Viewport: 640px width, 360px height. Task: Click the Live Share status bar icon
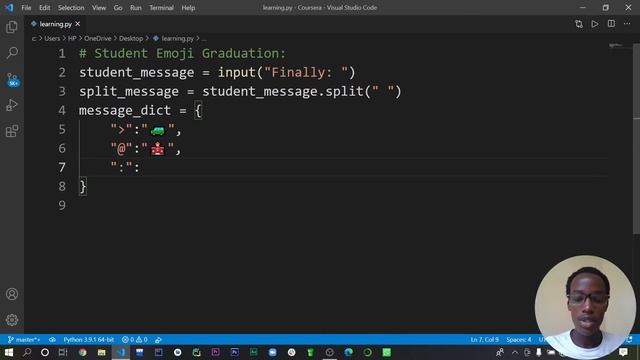pos(158,340)
